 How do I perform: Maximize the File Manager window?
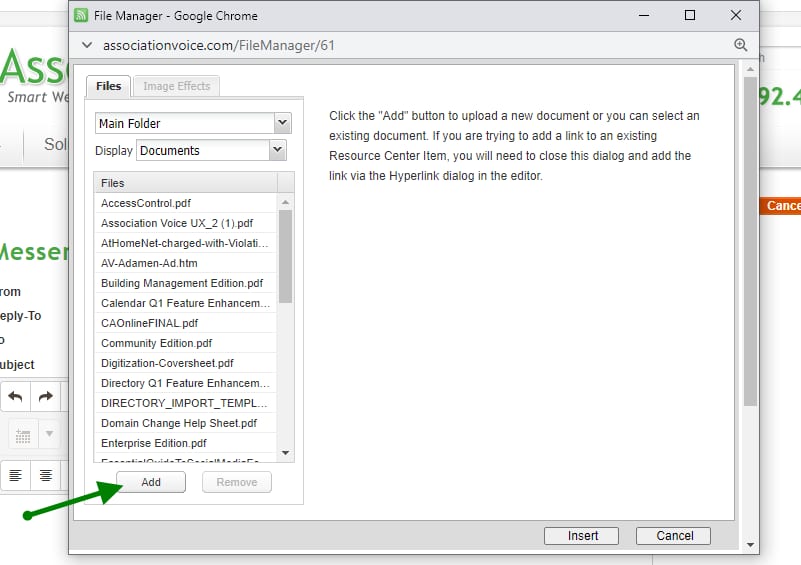tap(690, 15)
